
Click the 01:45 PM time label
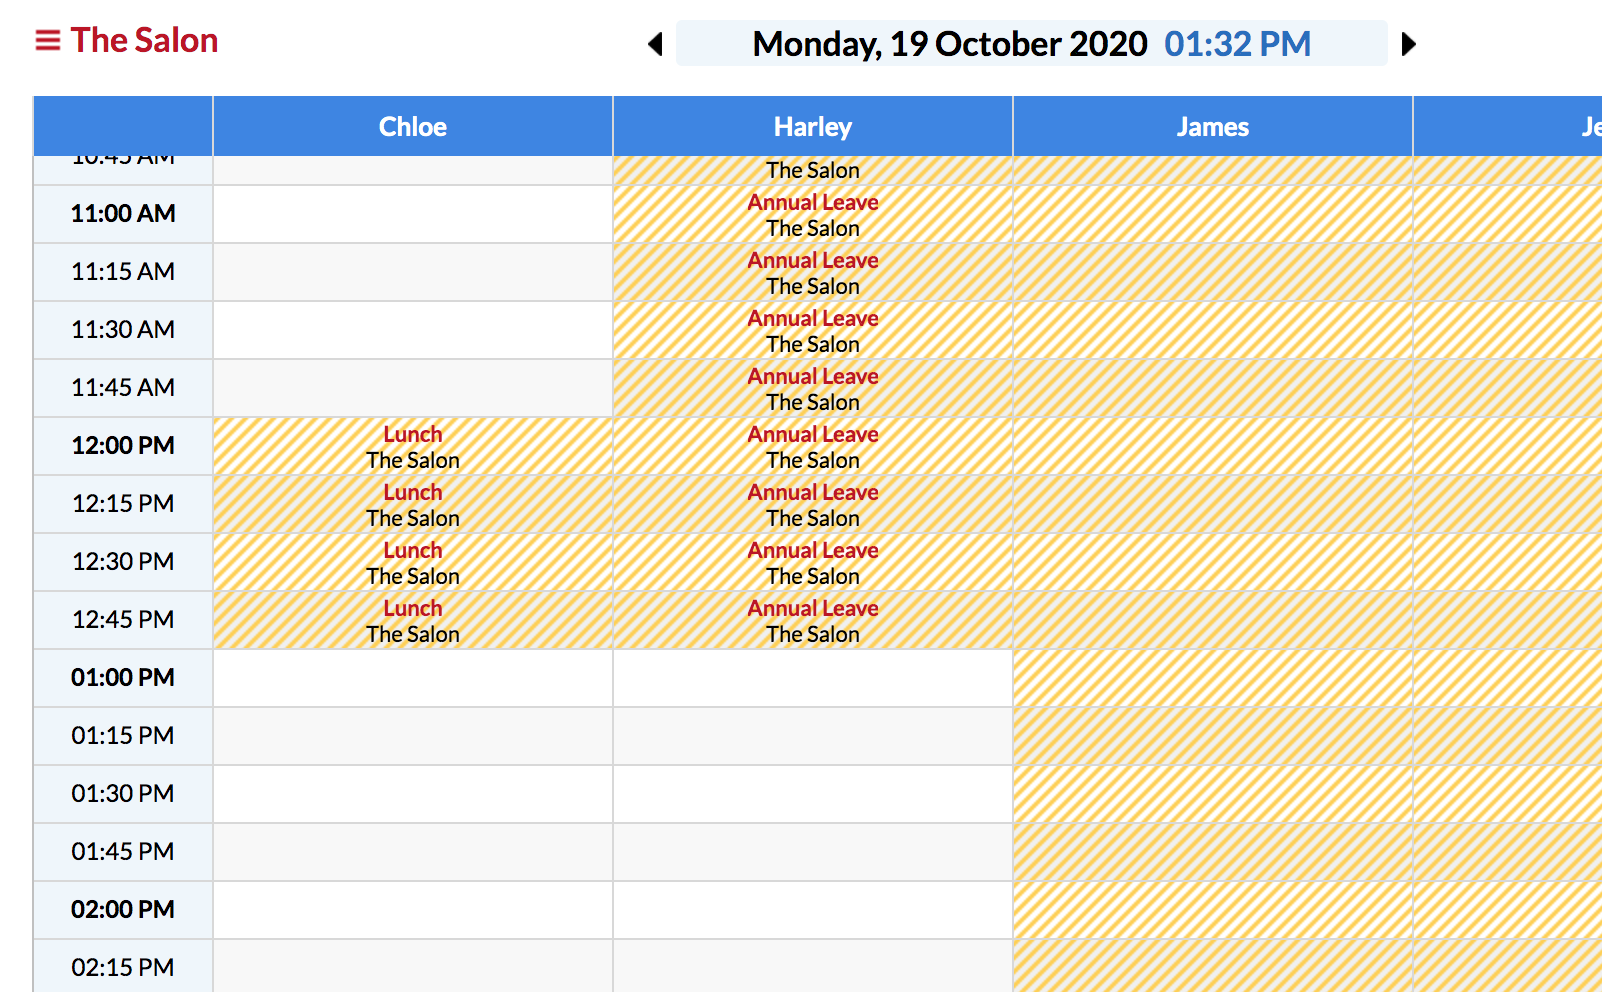[x=123, y=852]
